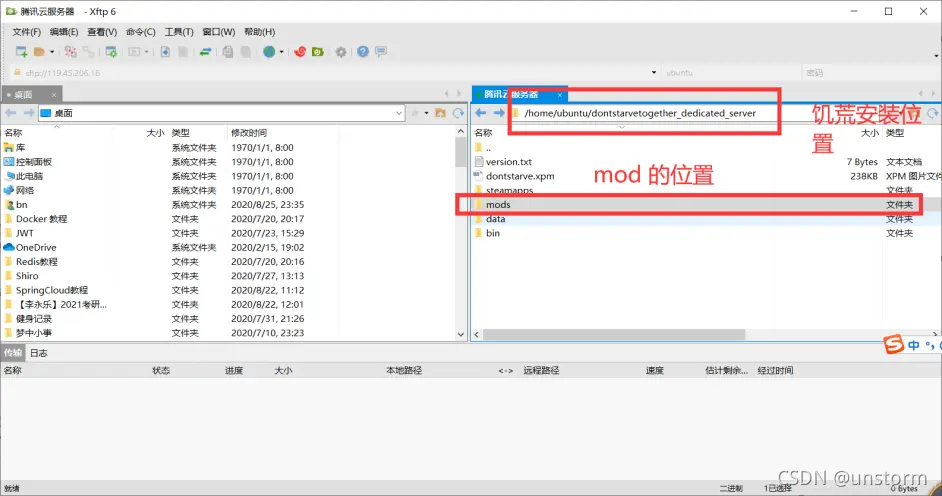
Task: Open the 查看(V) menu
Action: click(102, 32)
